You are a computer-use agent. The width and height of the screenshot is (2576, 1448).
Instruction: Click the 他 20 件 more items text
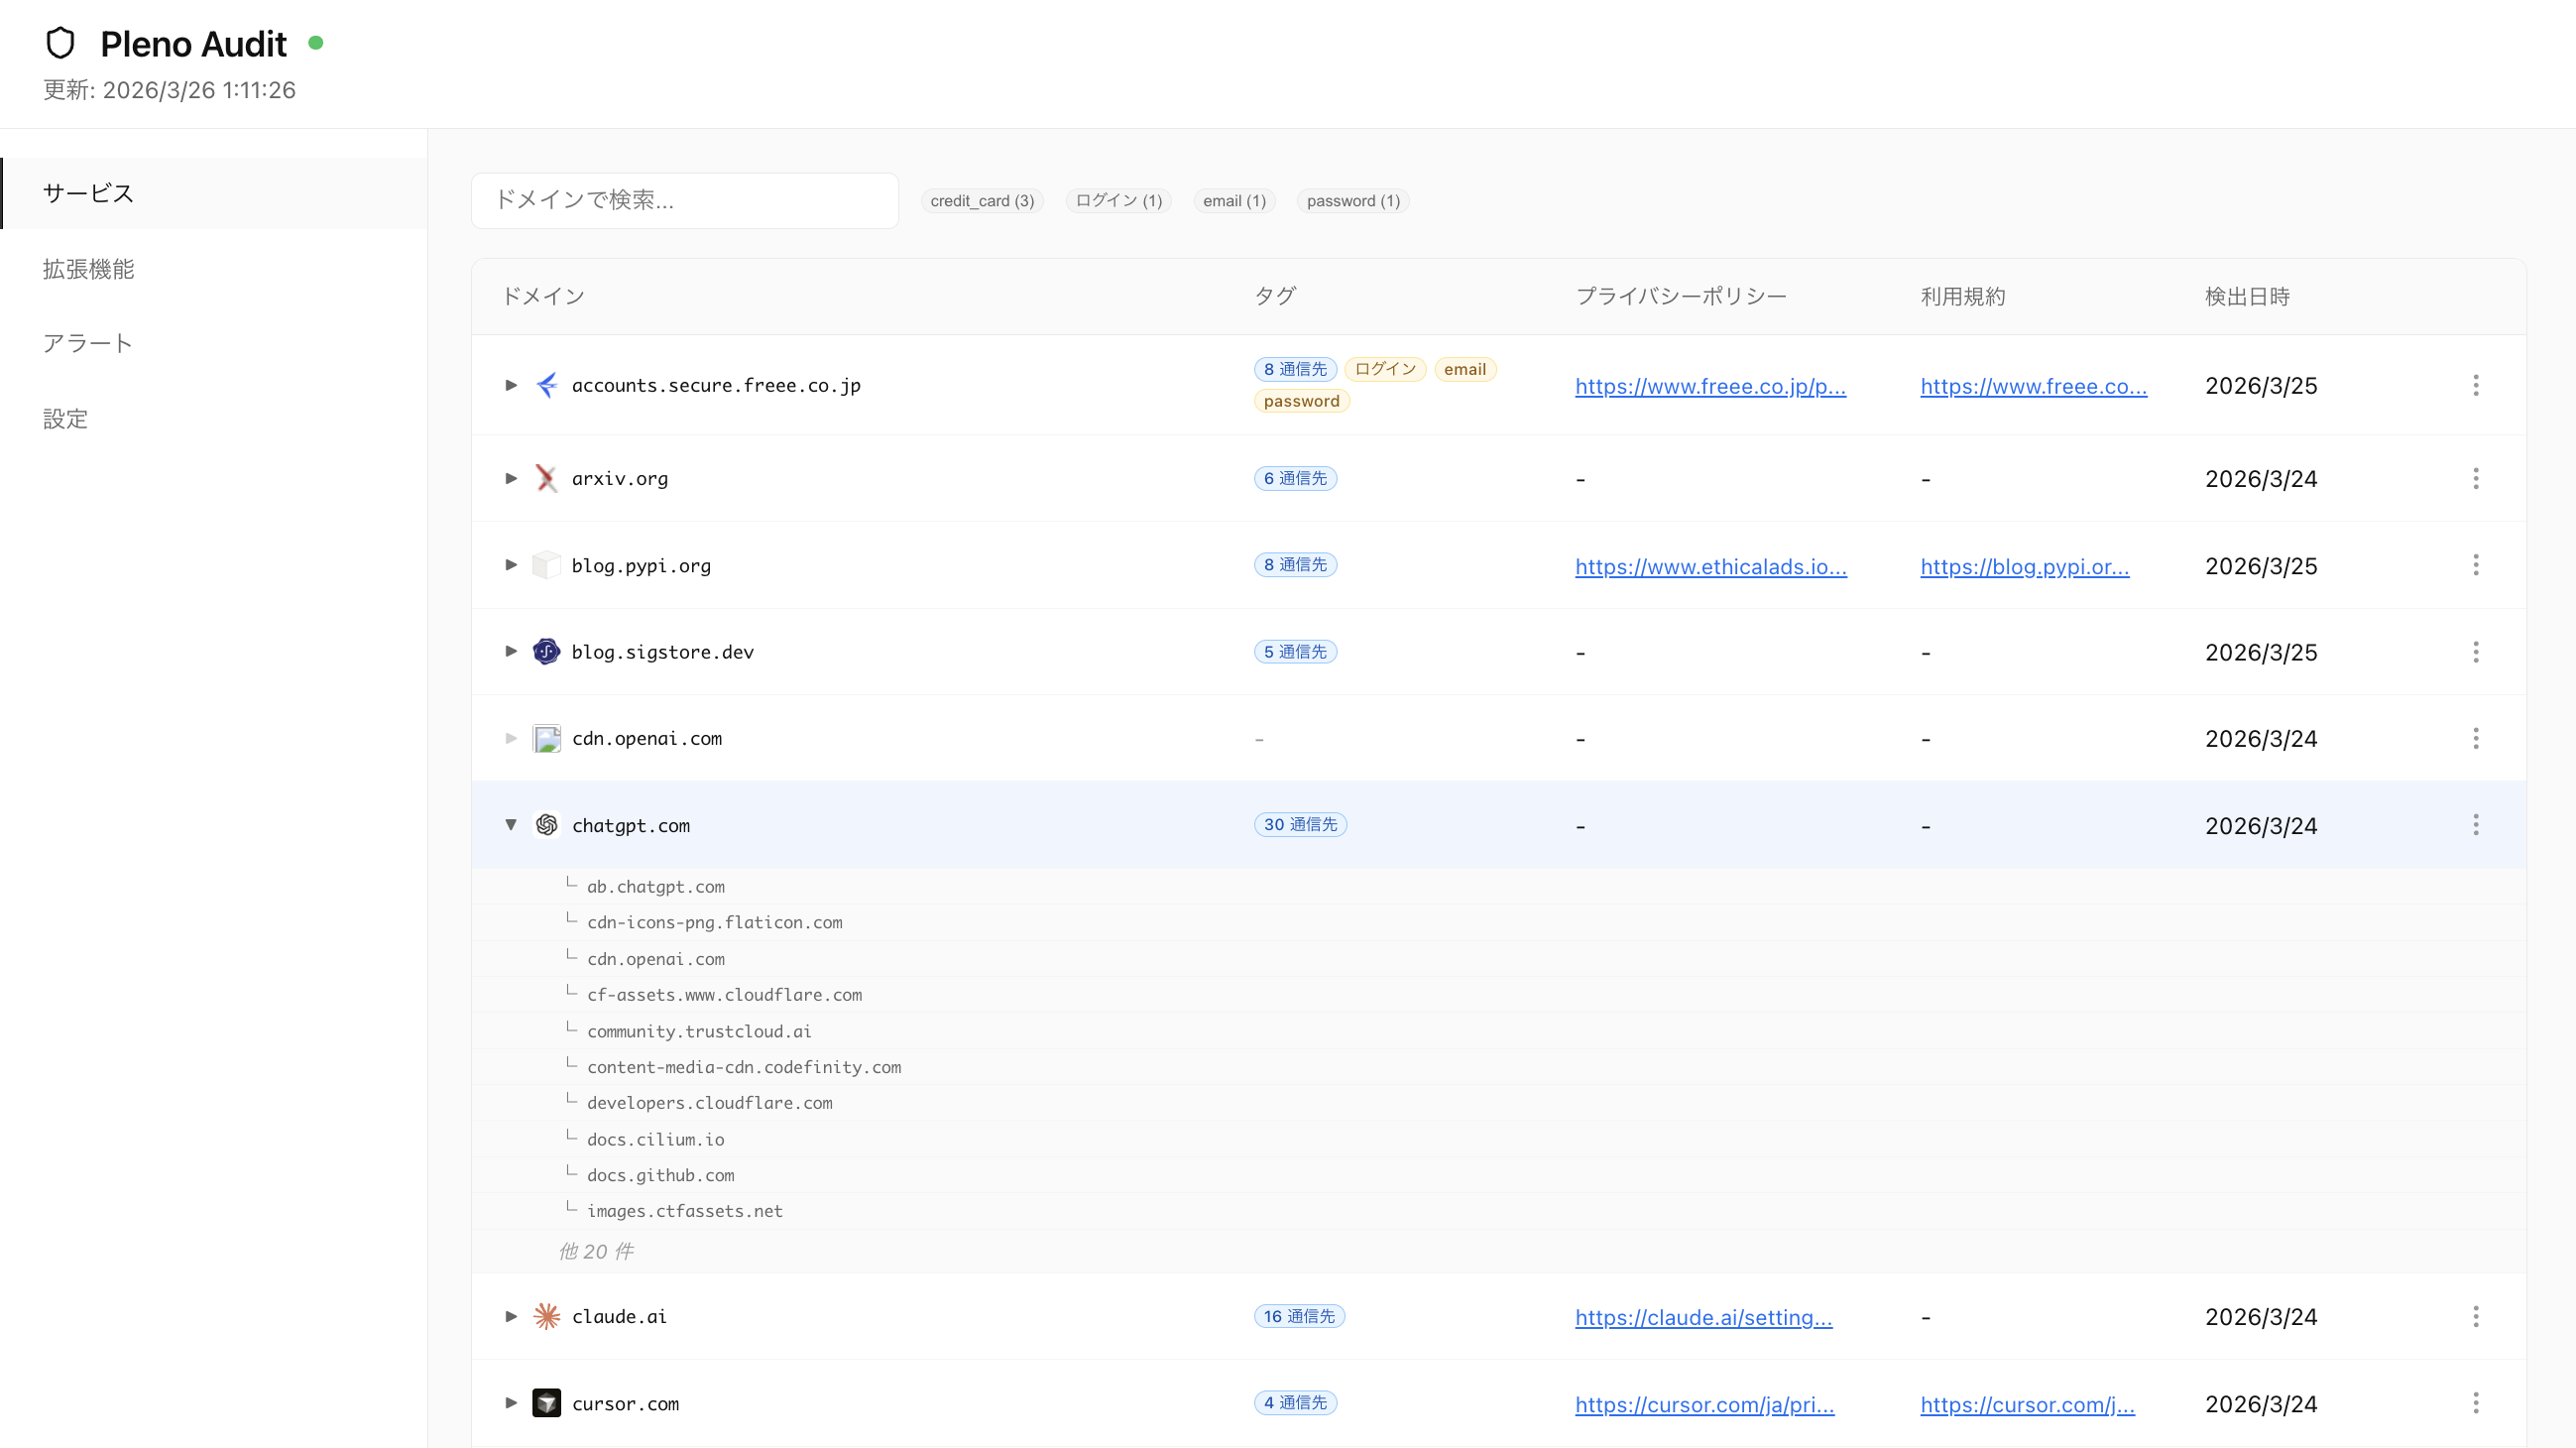point(596,1251)
